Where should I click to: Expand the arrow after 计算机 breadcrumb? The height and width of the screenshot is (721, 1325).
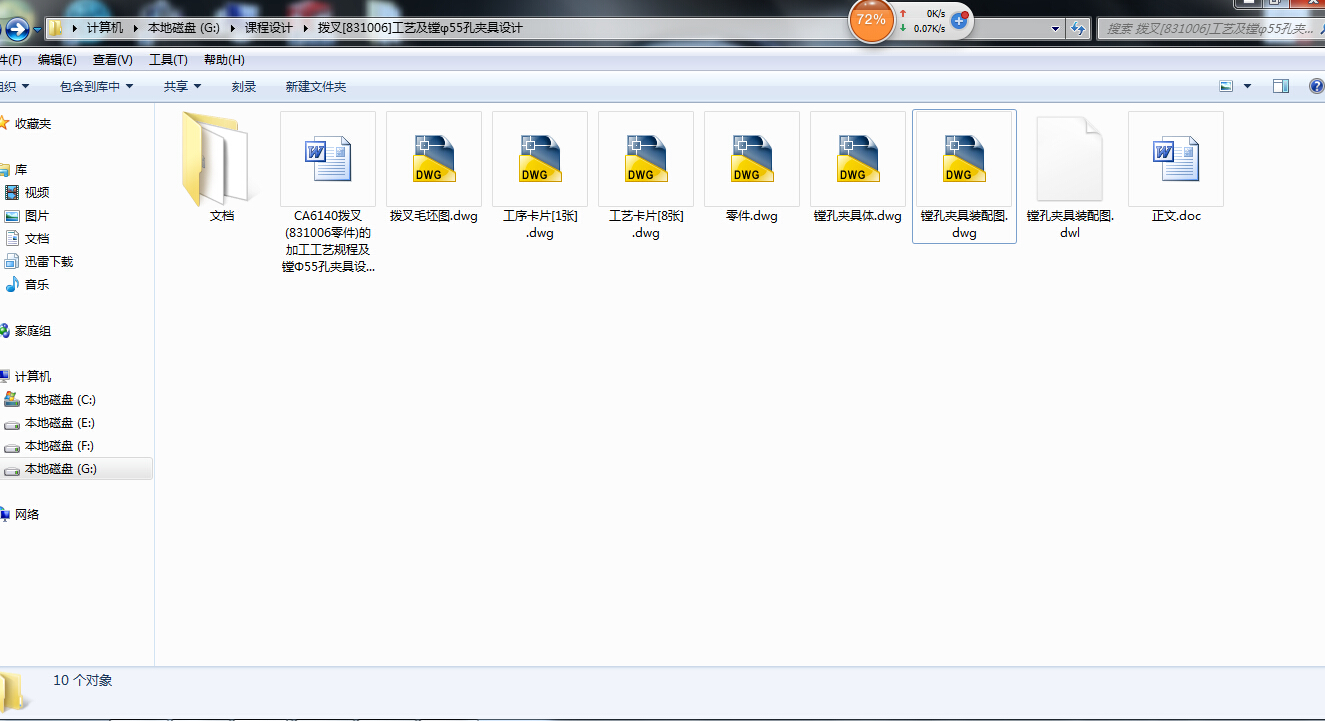pyautogui.click(x=136, y=28)
